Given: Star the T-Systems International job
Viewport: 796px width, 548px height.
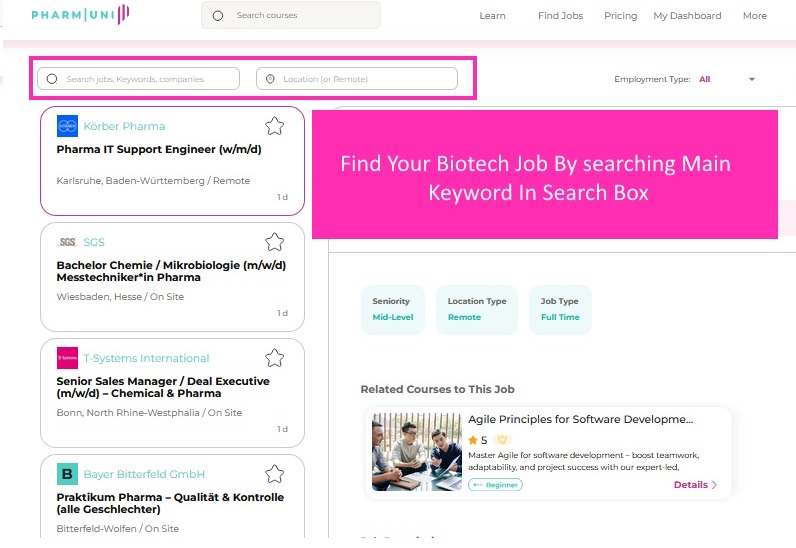Looking at the screenshot, I should [x=275, y=358].
